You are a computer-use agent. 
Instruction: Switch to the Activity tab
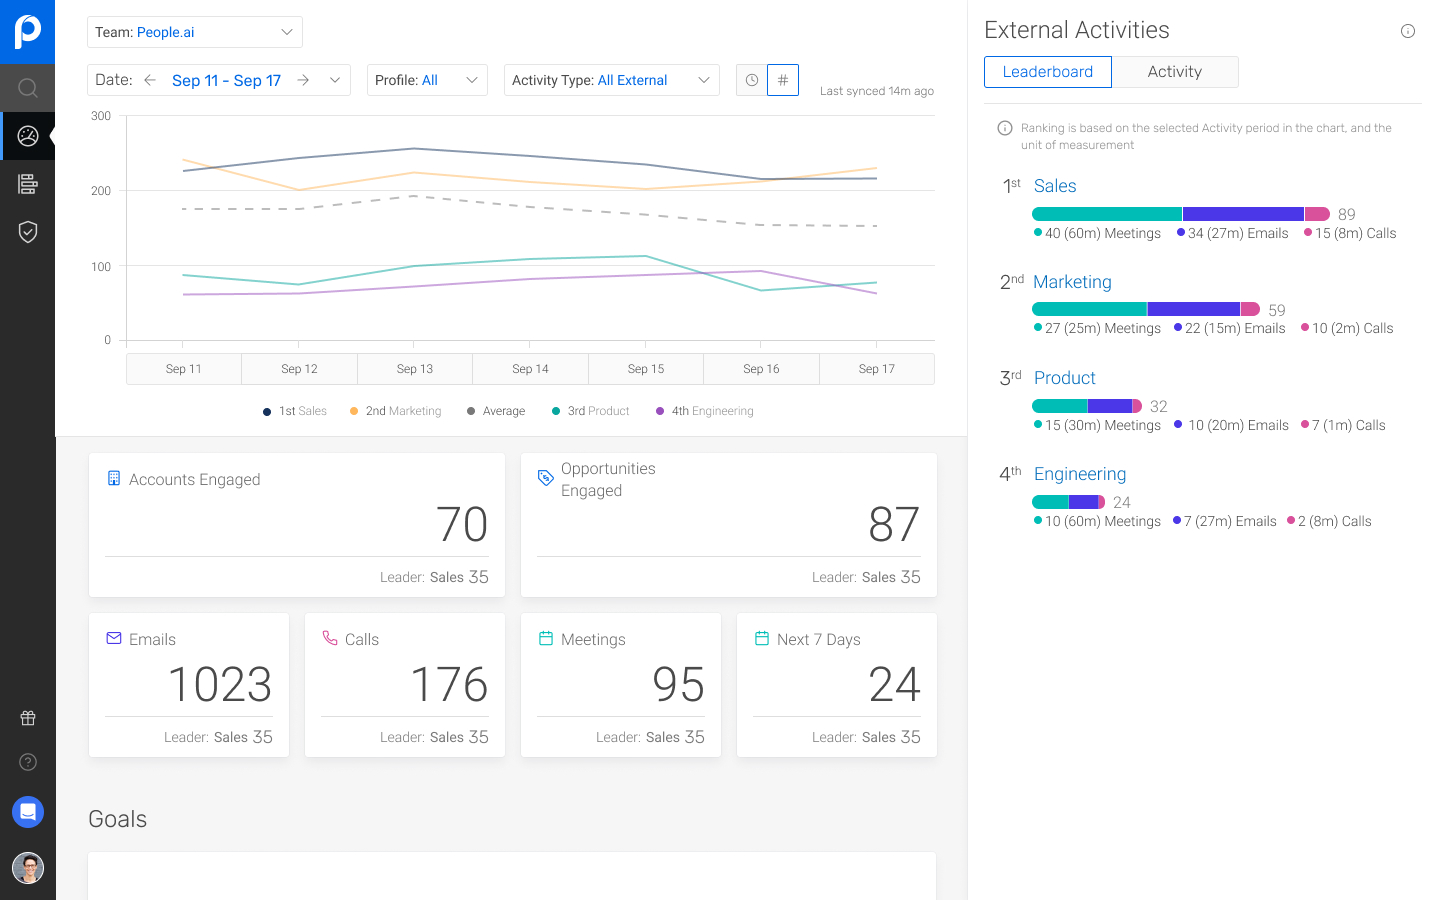(x=1175, y=72)
